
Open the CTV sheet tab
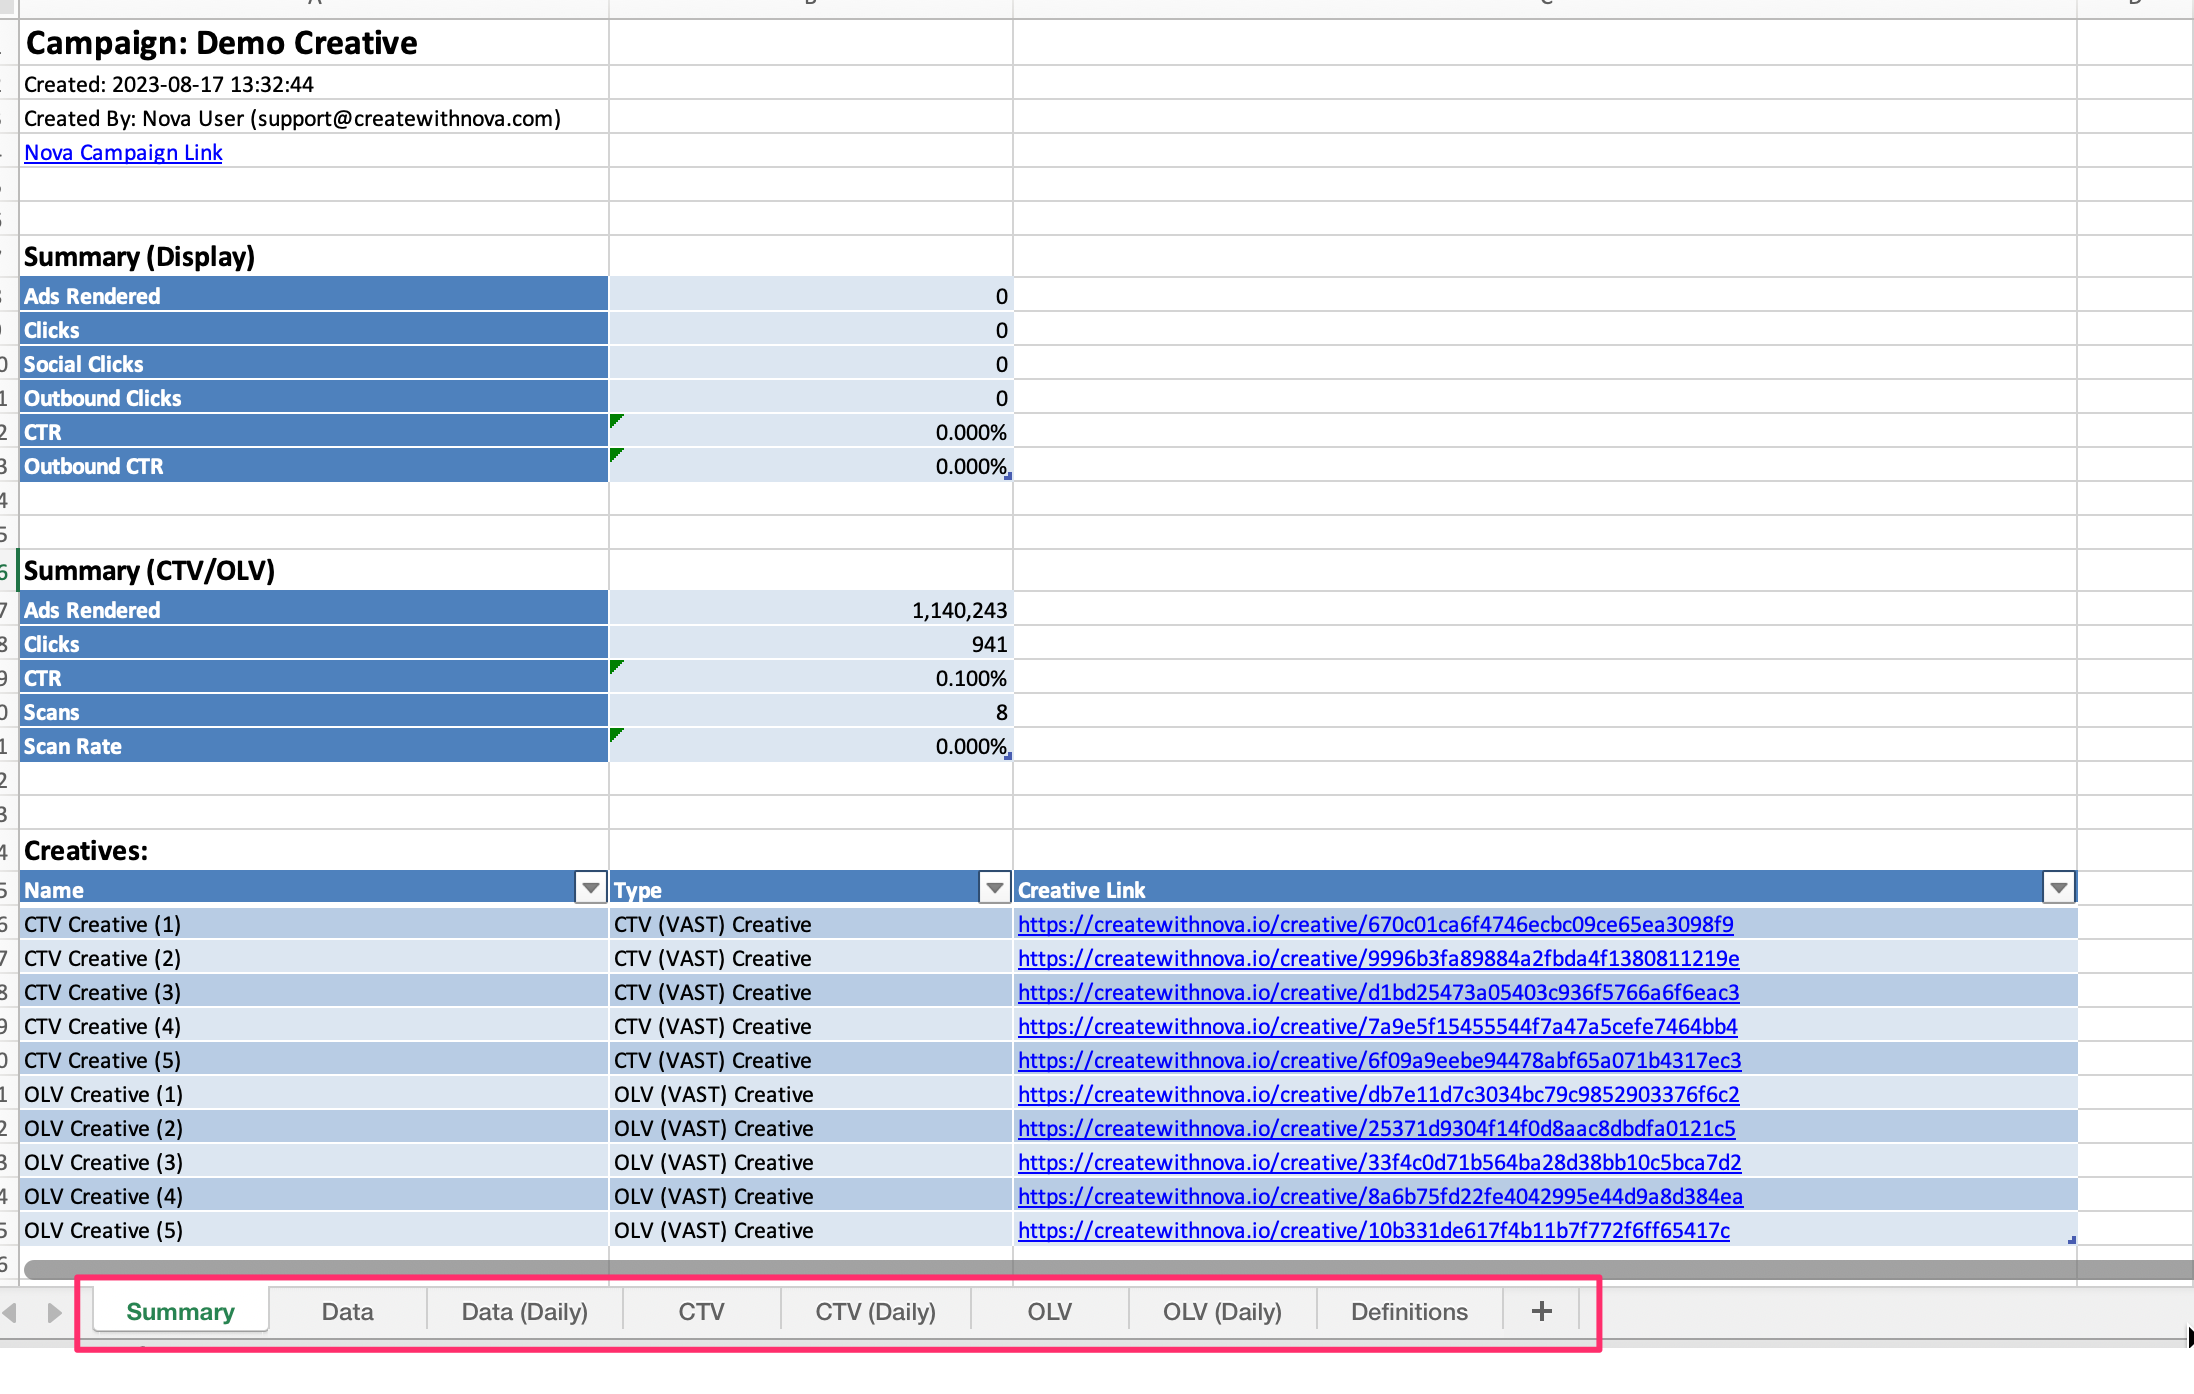[x=700, y=1311]
